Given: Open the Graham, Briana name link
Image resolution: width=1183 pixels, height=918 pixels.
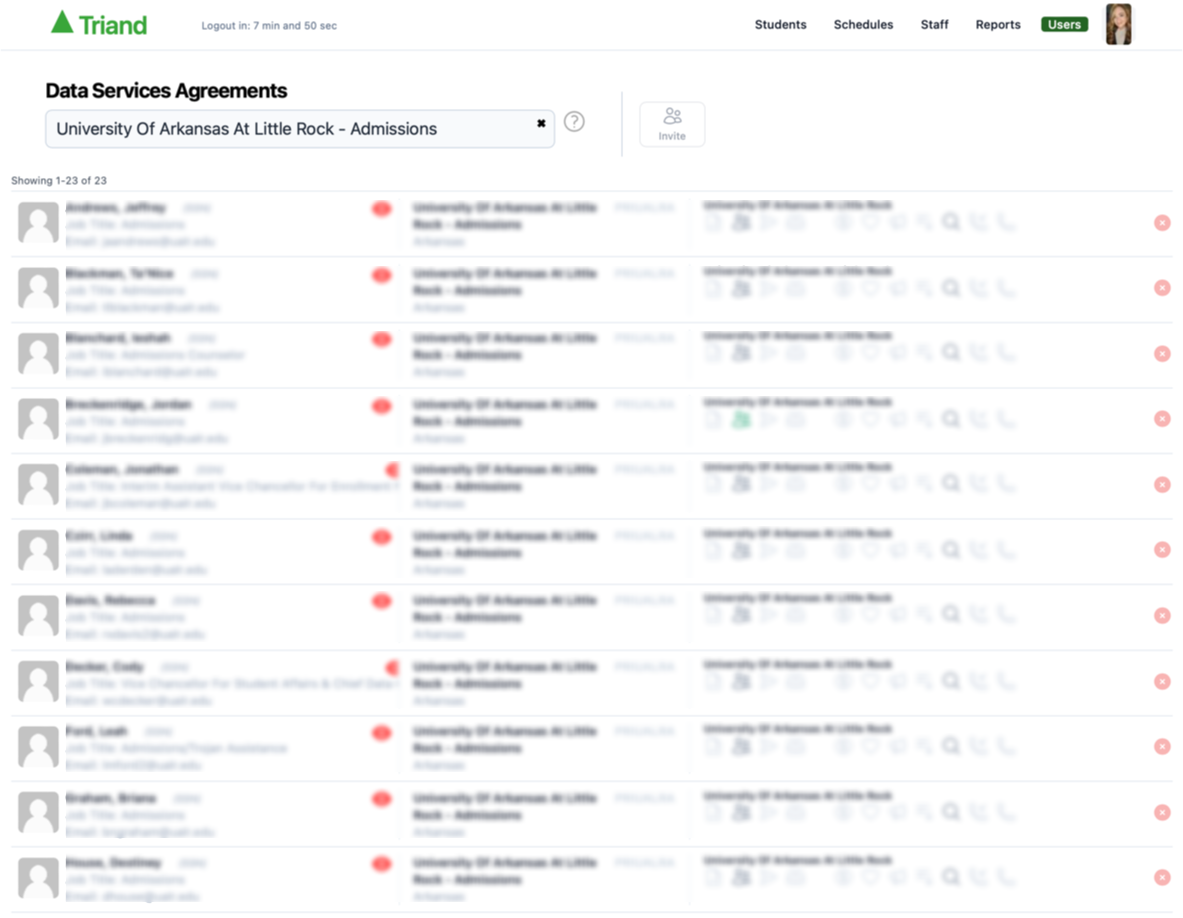Looking at the screenshot, I should [111, 798].
